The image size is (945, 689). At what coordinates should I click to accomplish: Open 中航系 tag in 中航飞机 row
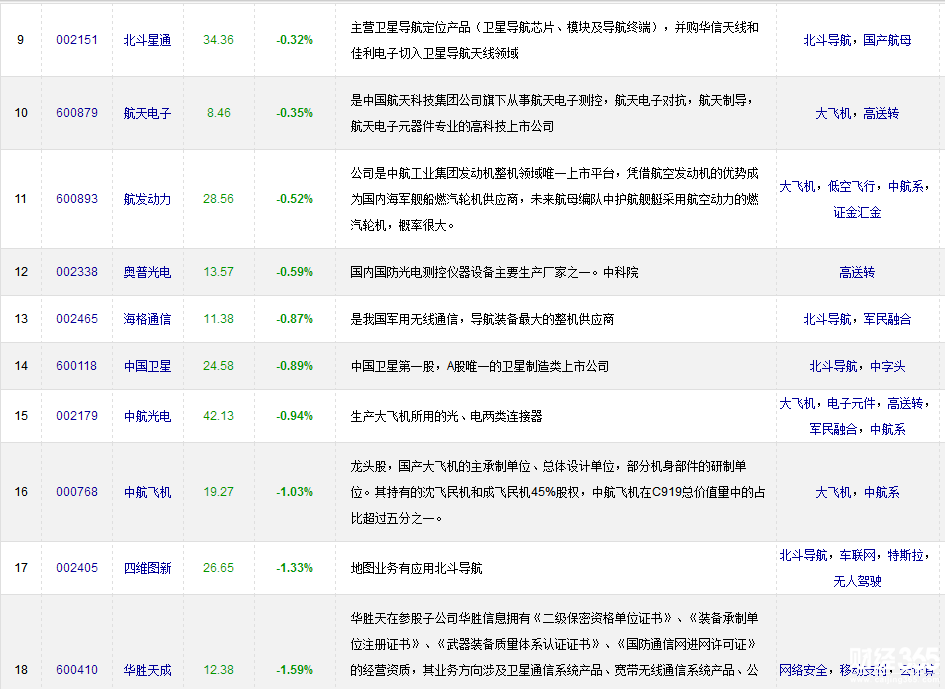pyautogui.click(x=881, y=492)
